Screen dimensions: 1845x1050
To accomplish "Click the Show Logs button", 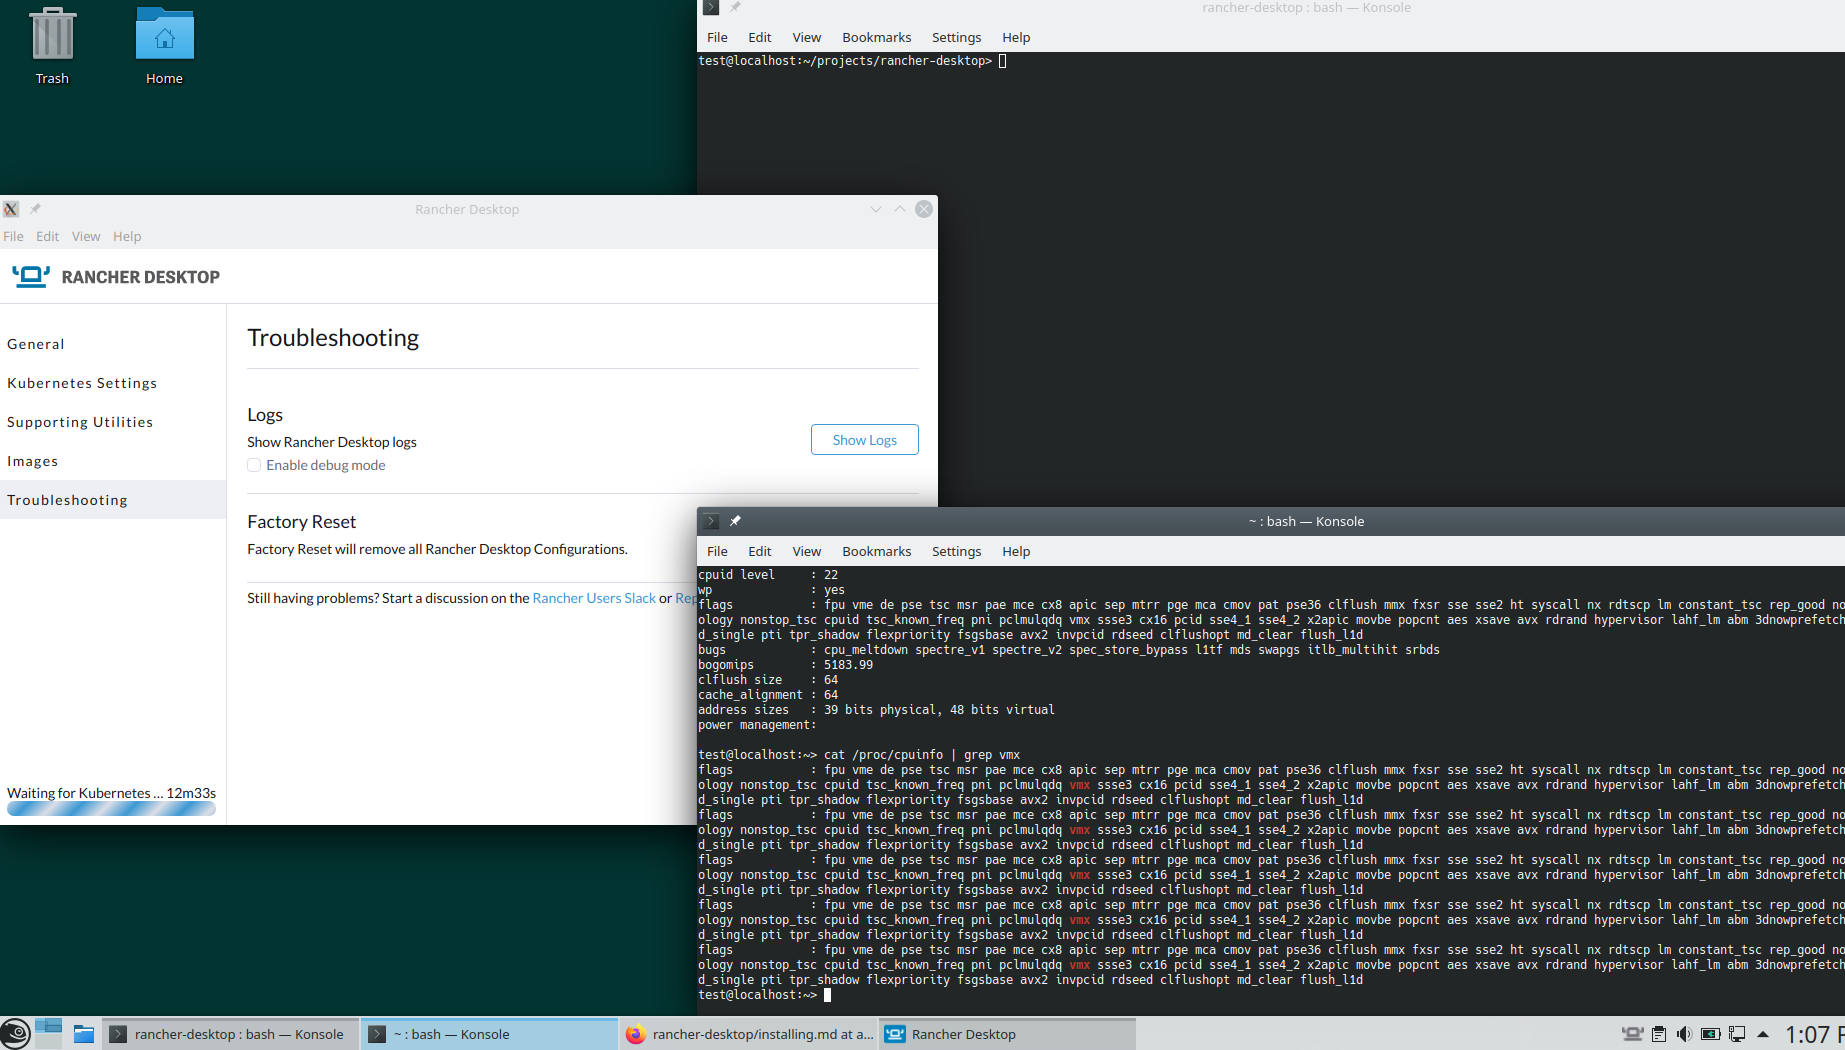I will (864, 439).
